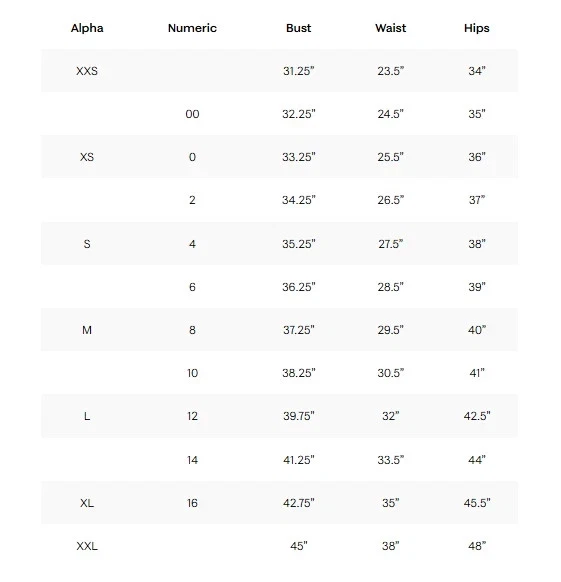
Task: Select bust measurement 42.75"
Action: coord(299,503)
